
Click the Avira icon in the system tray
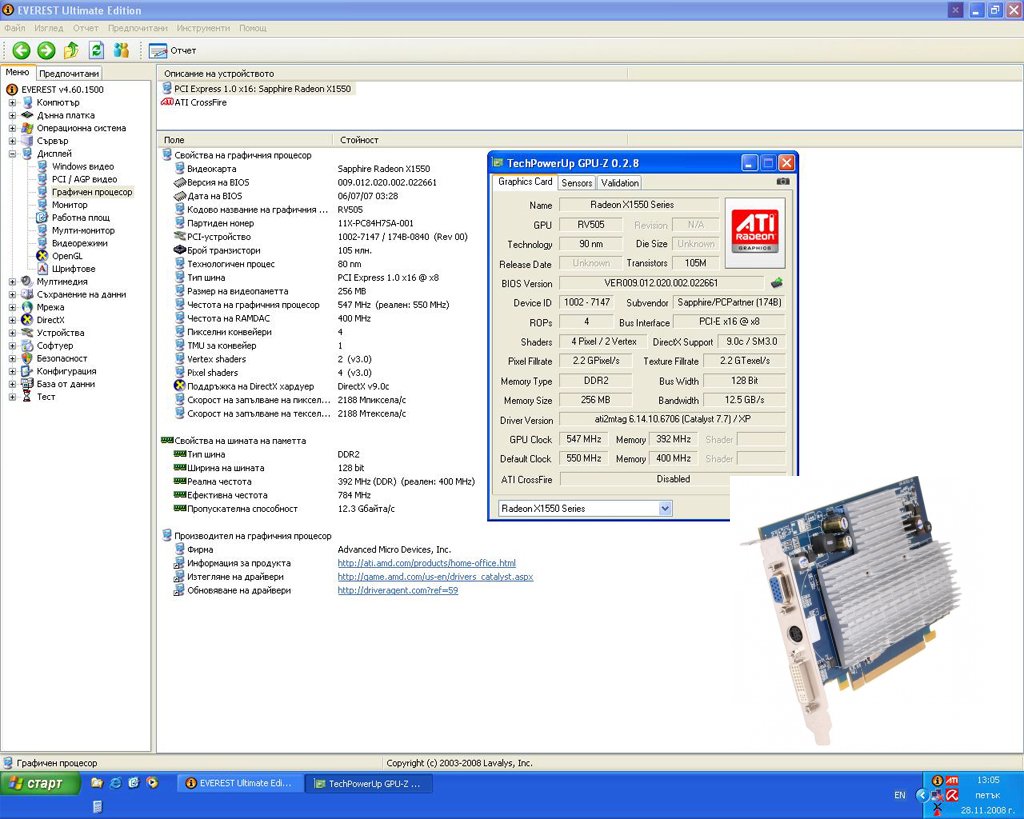pos(951,795)
